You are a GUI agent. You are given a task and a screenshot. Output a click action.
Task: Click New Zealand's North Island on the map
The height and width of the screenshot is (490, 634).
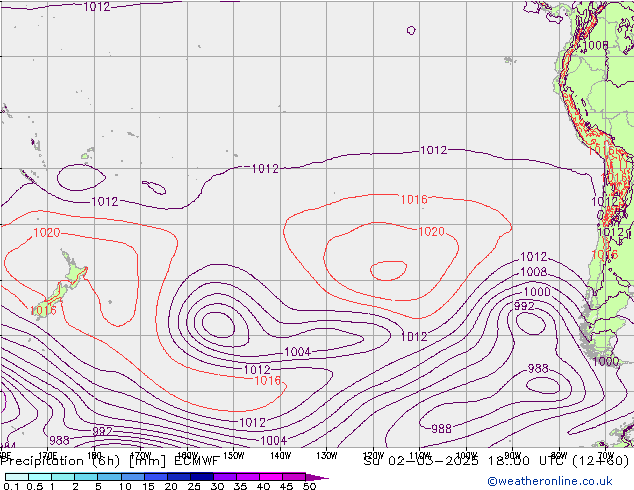click(74, 271)
